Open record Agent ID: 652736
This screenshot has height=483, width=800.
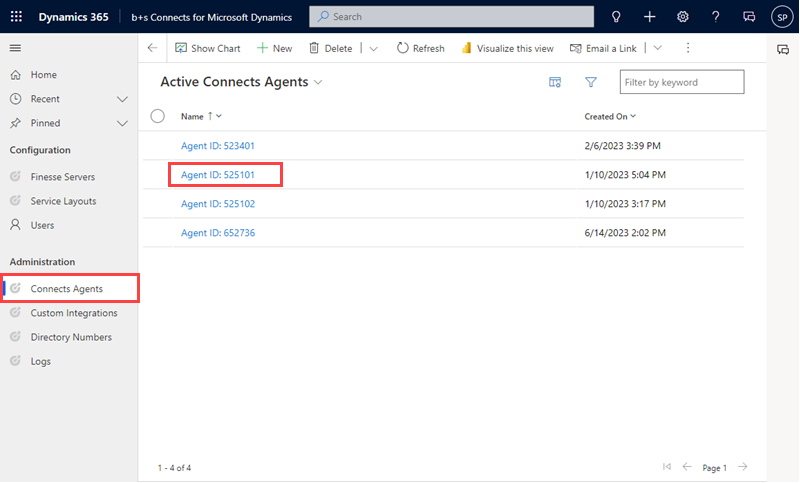click(218, 233)
